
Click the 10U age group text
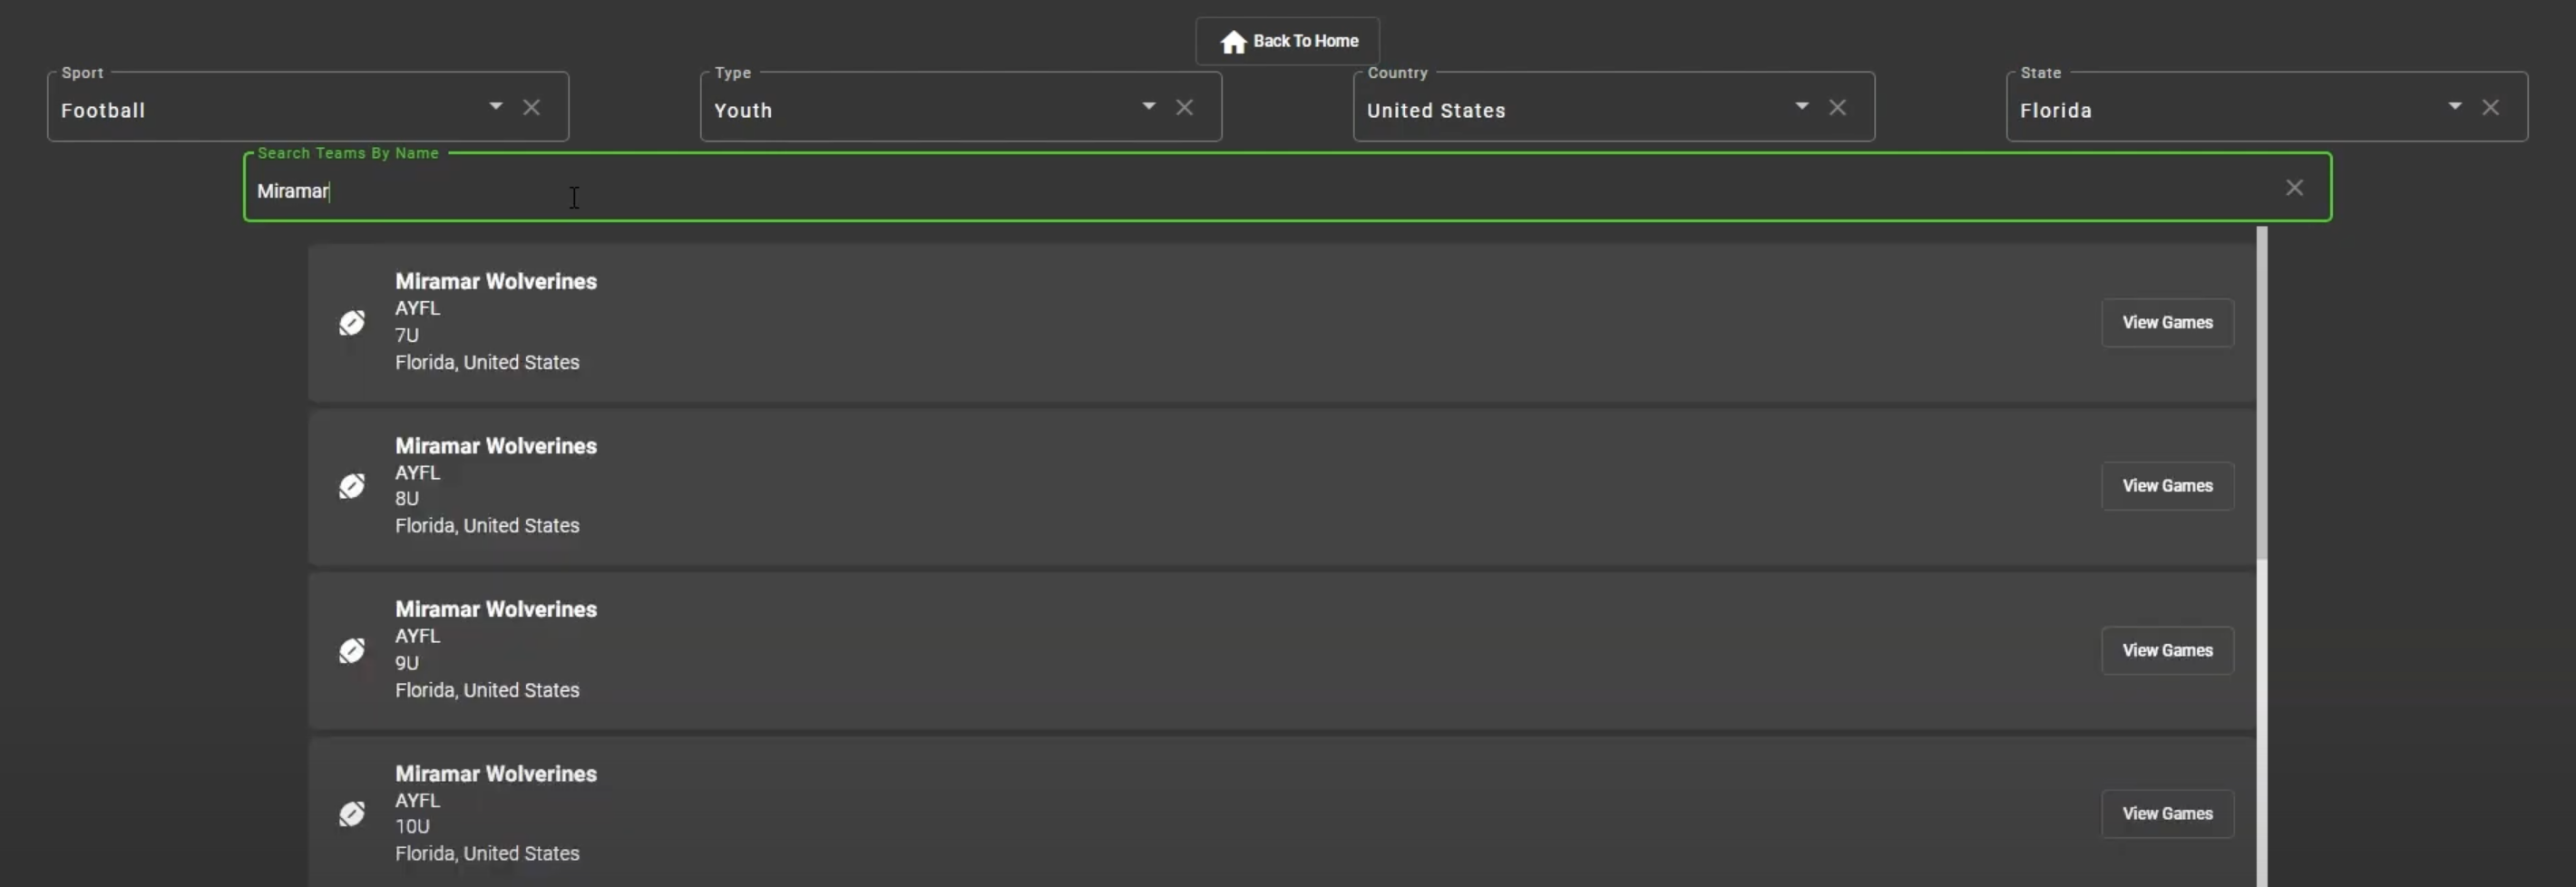pos(412,827)
